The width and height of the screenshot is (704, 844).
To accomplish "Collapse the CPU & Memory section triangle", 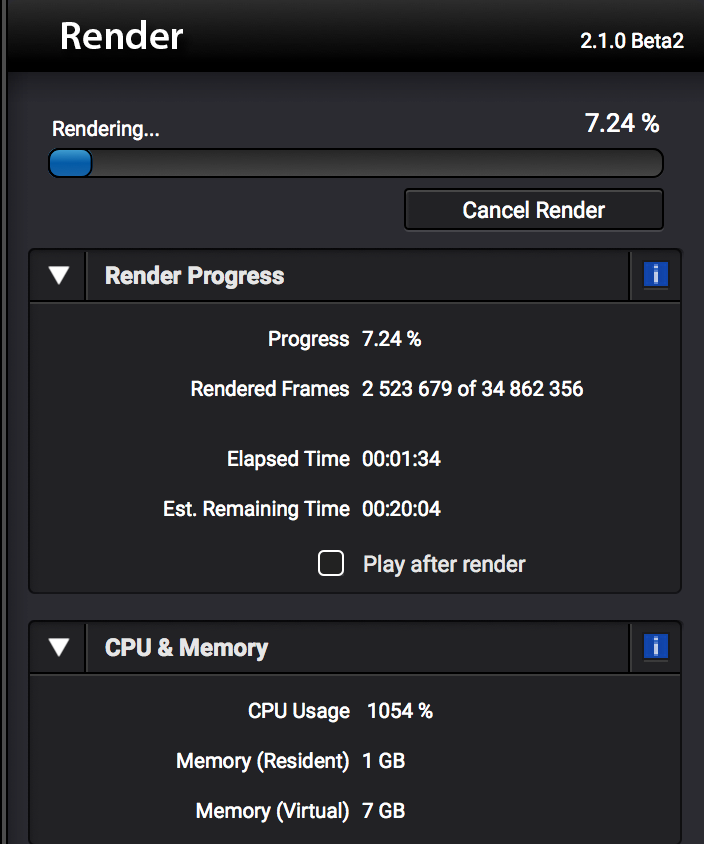I will (x=59, y=647).
